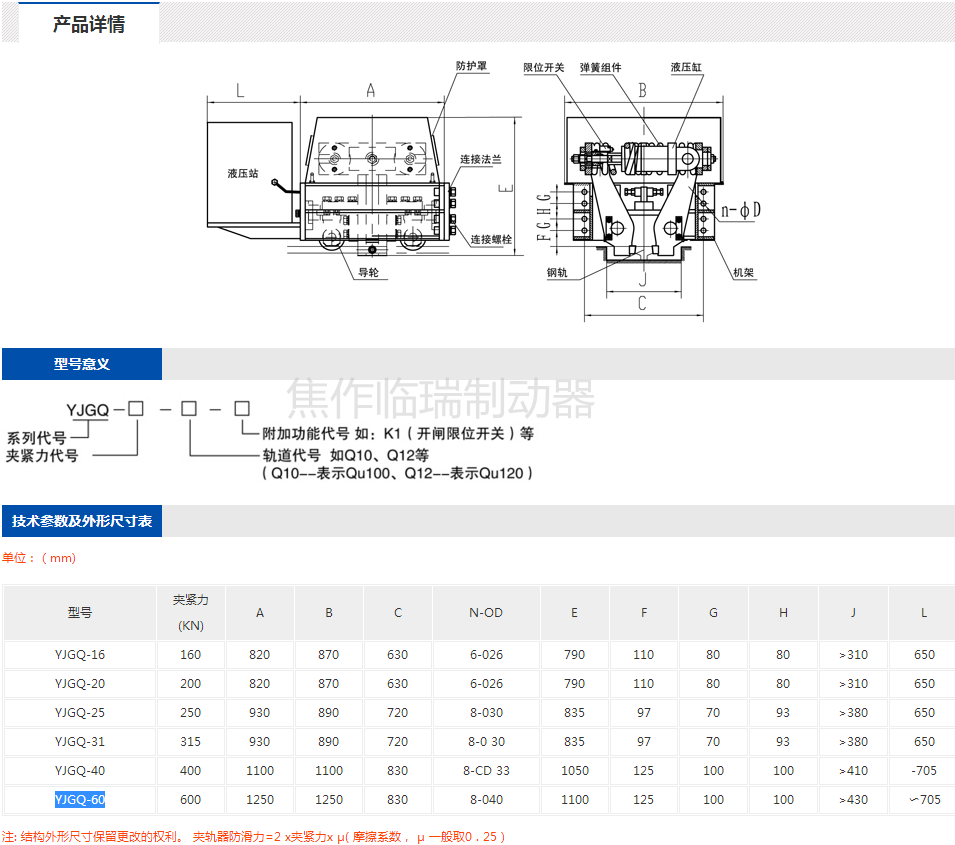Select the 型号意义 section header
This screenshot has height=845, width=955.
pyautogui.click(x=82, y=364)
